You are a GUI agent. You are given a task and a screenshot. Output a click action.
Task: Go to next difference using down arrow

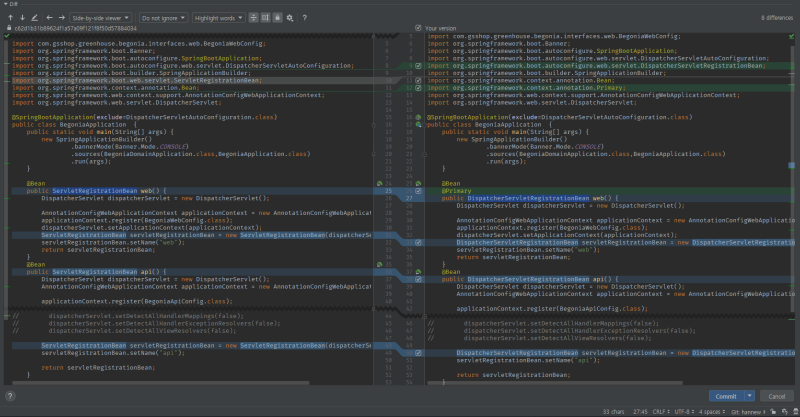point(22,18)
